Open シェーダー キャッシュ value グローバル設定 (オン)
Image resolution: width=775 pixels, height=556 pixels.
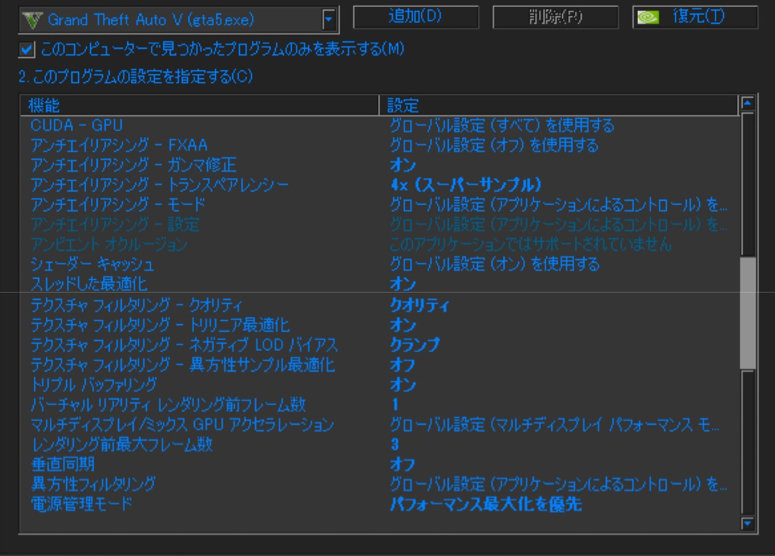pos(494,264)
